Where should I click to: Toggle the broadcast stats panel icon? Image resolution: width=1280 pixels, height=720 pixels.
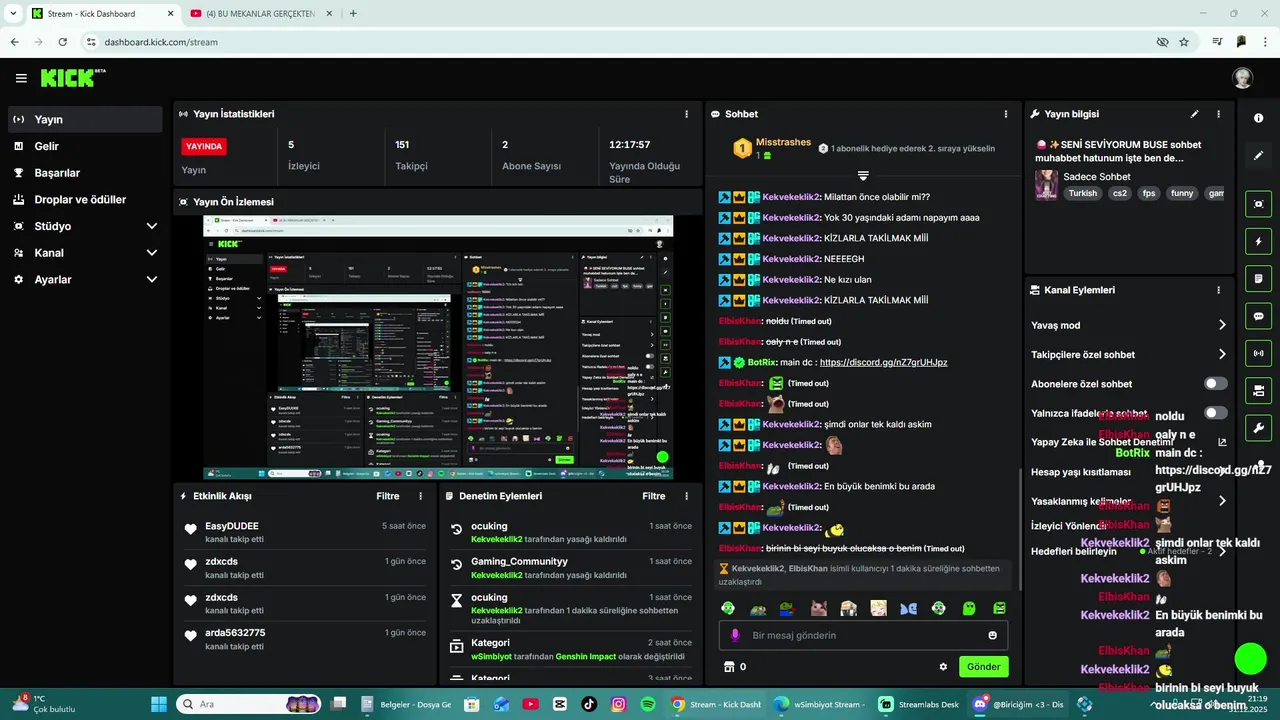coord(1258,353)
